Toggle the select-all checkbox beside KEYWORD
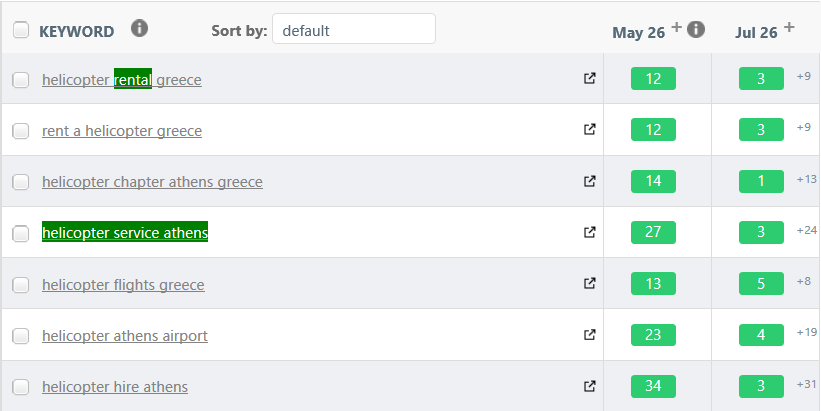The image size is (821, 411). point(21,30)
